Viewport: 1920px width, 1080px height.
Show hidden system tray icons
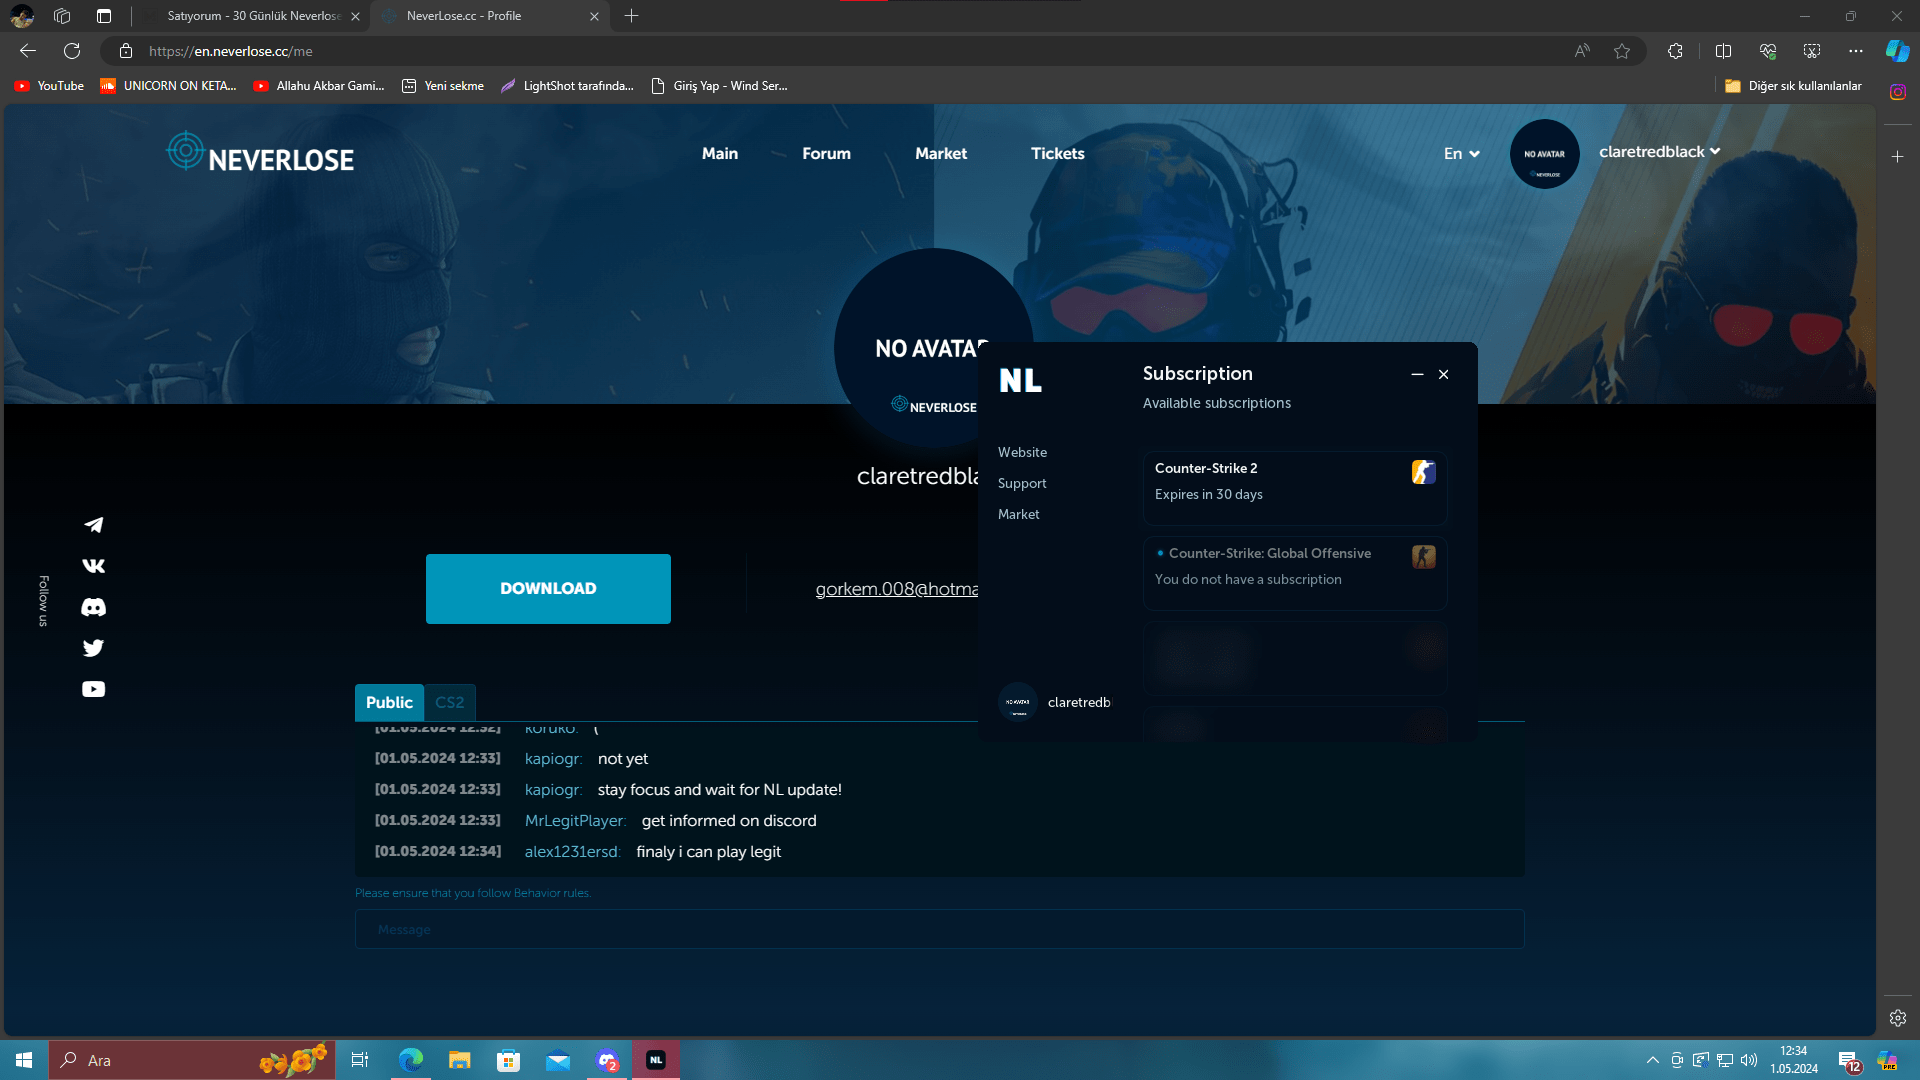click(1652, 1060)
